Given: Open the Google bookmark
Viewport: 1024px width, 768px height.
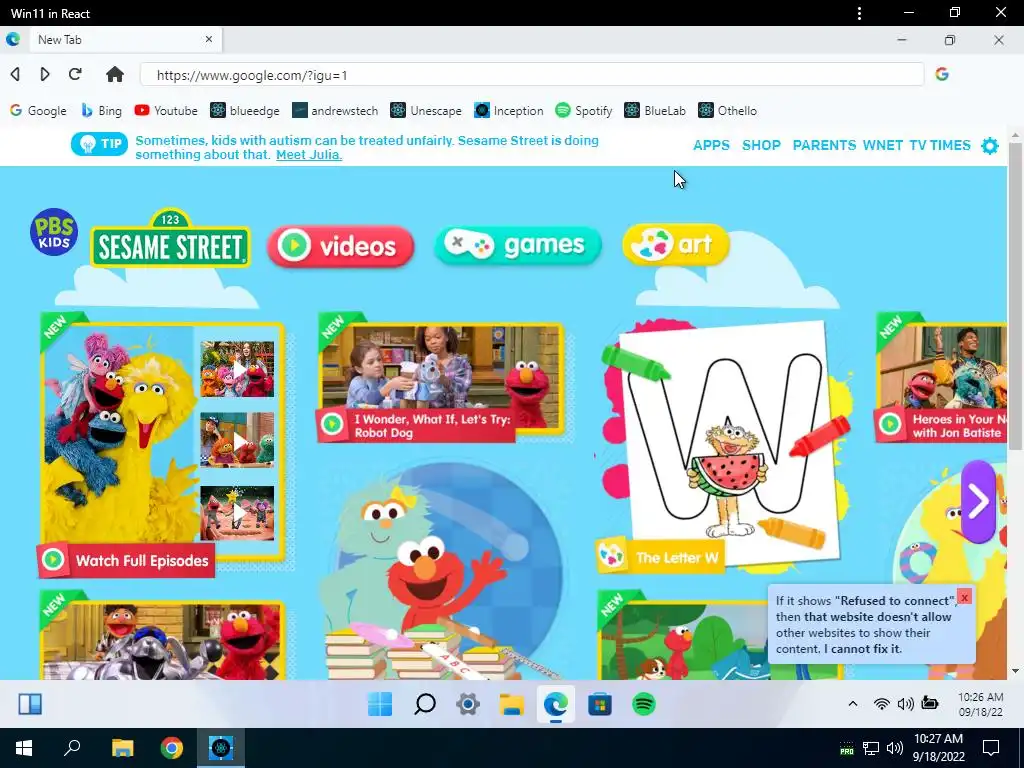Looking at the screenshot, I should [39, 110].
